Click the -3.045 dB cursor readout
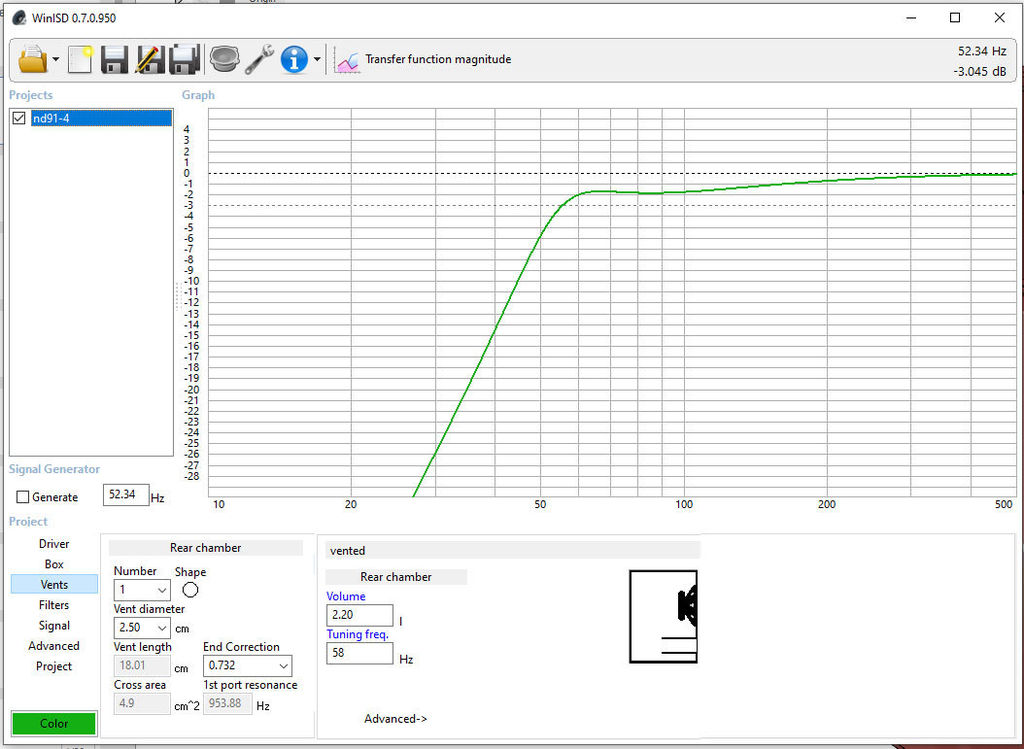 (x=979, y=72)
